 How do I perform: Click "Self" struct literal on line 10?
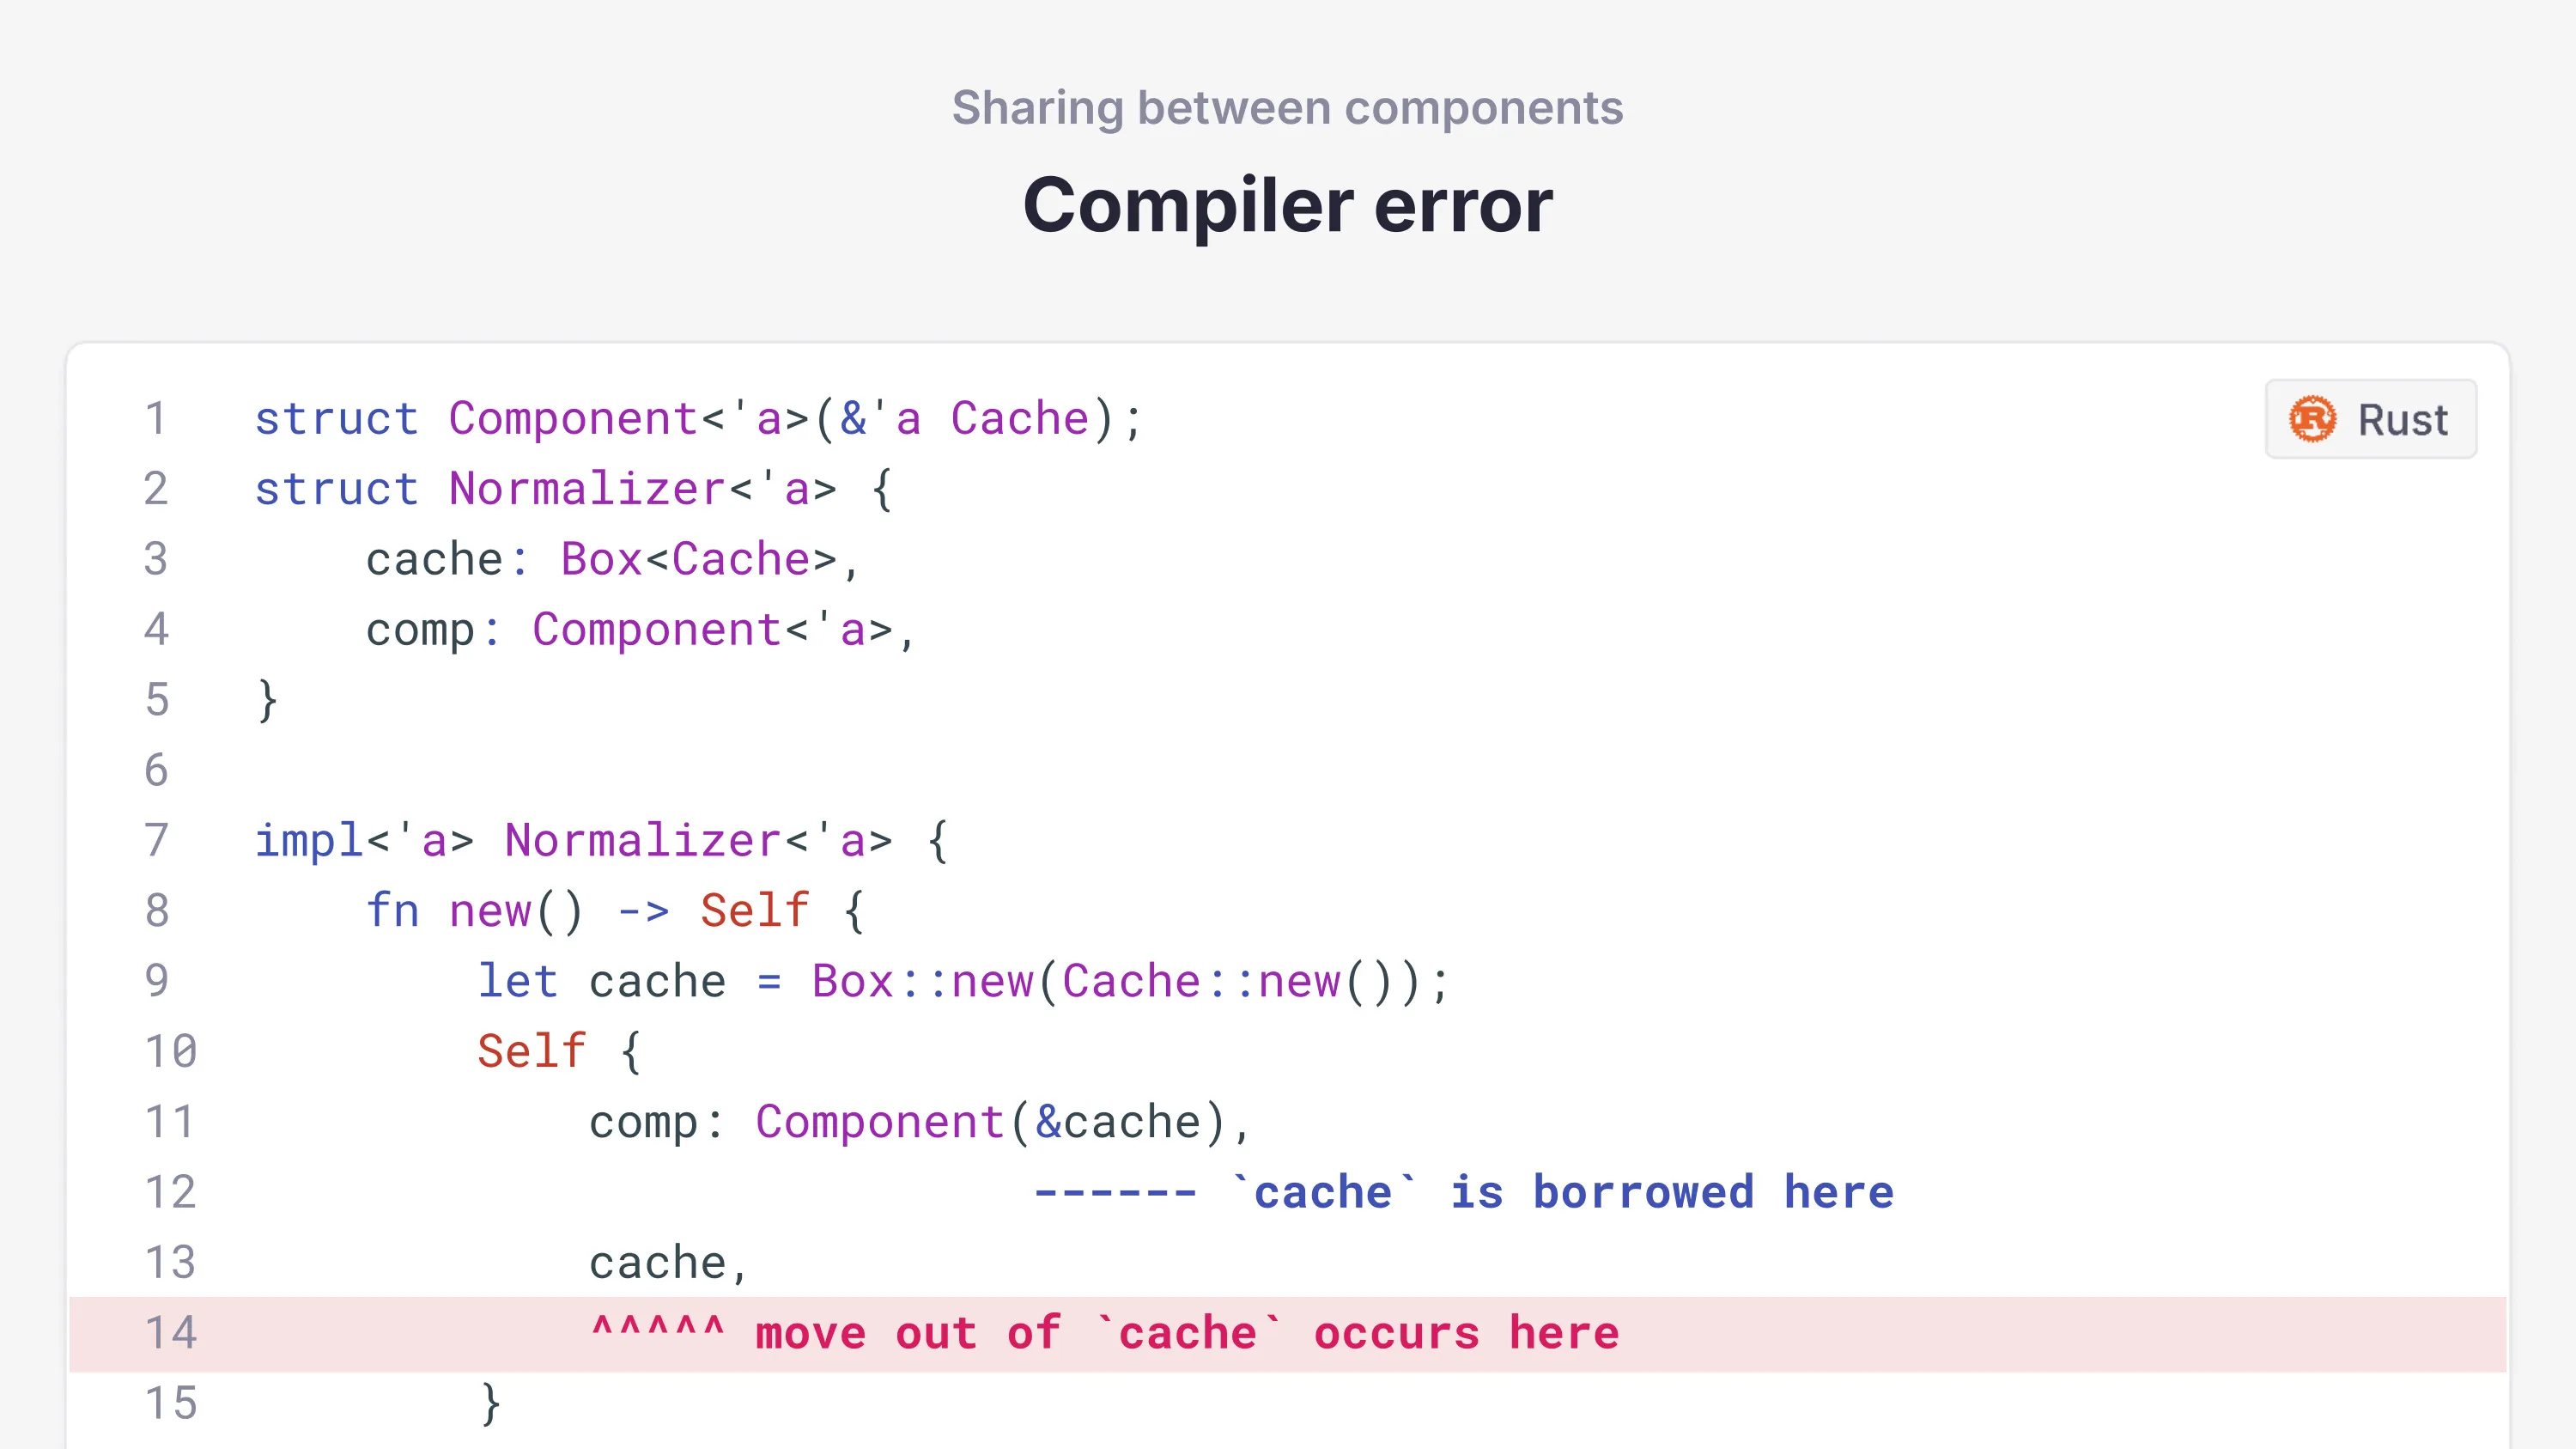coord(531,1051)
